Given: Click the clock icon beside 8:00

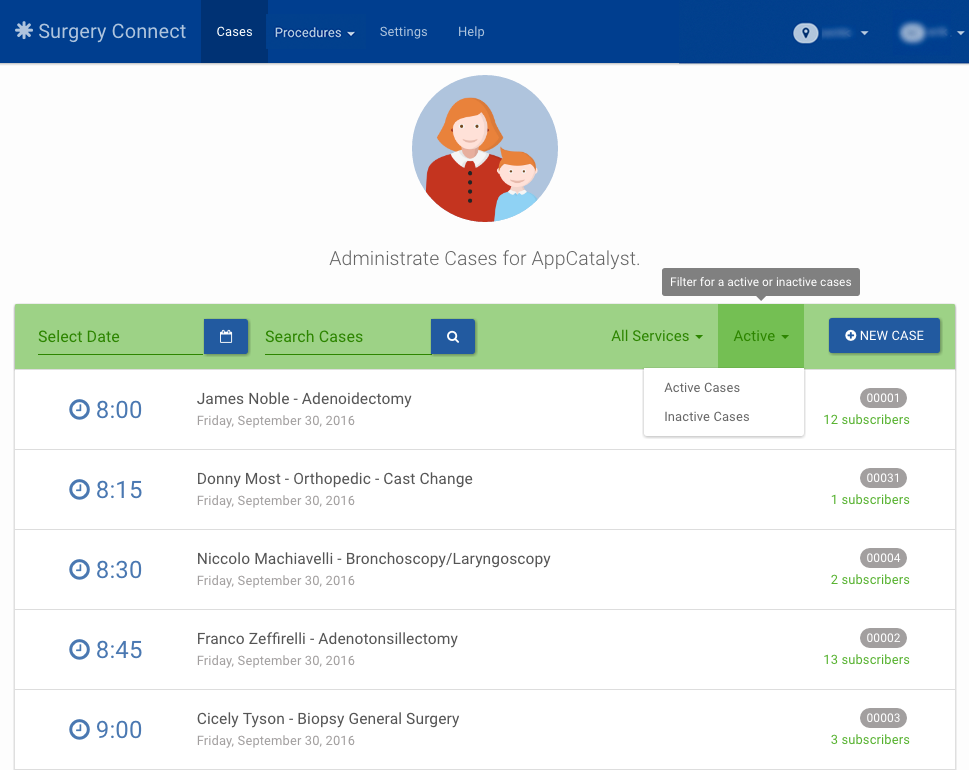Looking at the screenshot, I should pos(79,409).
